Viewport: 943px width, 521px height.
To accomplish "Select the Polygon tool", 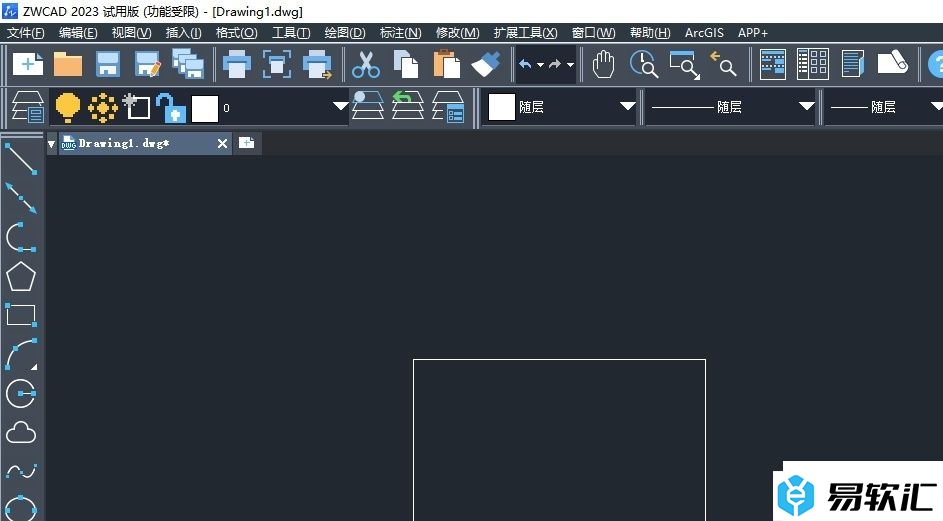I will [x=21, y=277].
